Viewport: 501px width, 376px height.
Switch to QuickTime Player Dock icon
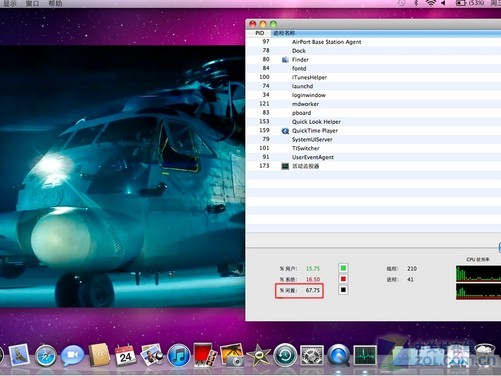point(339,356)
